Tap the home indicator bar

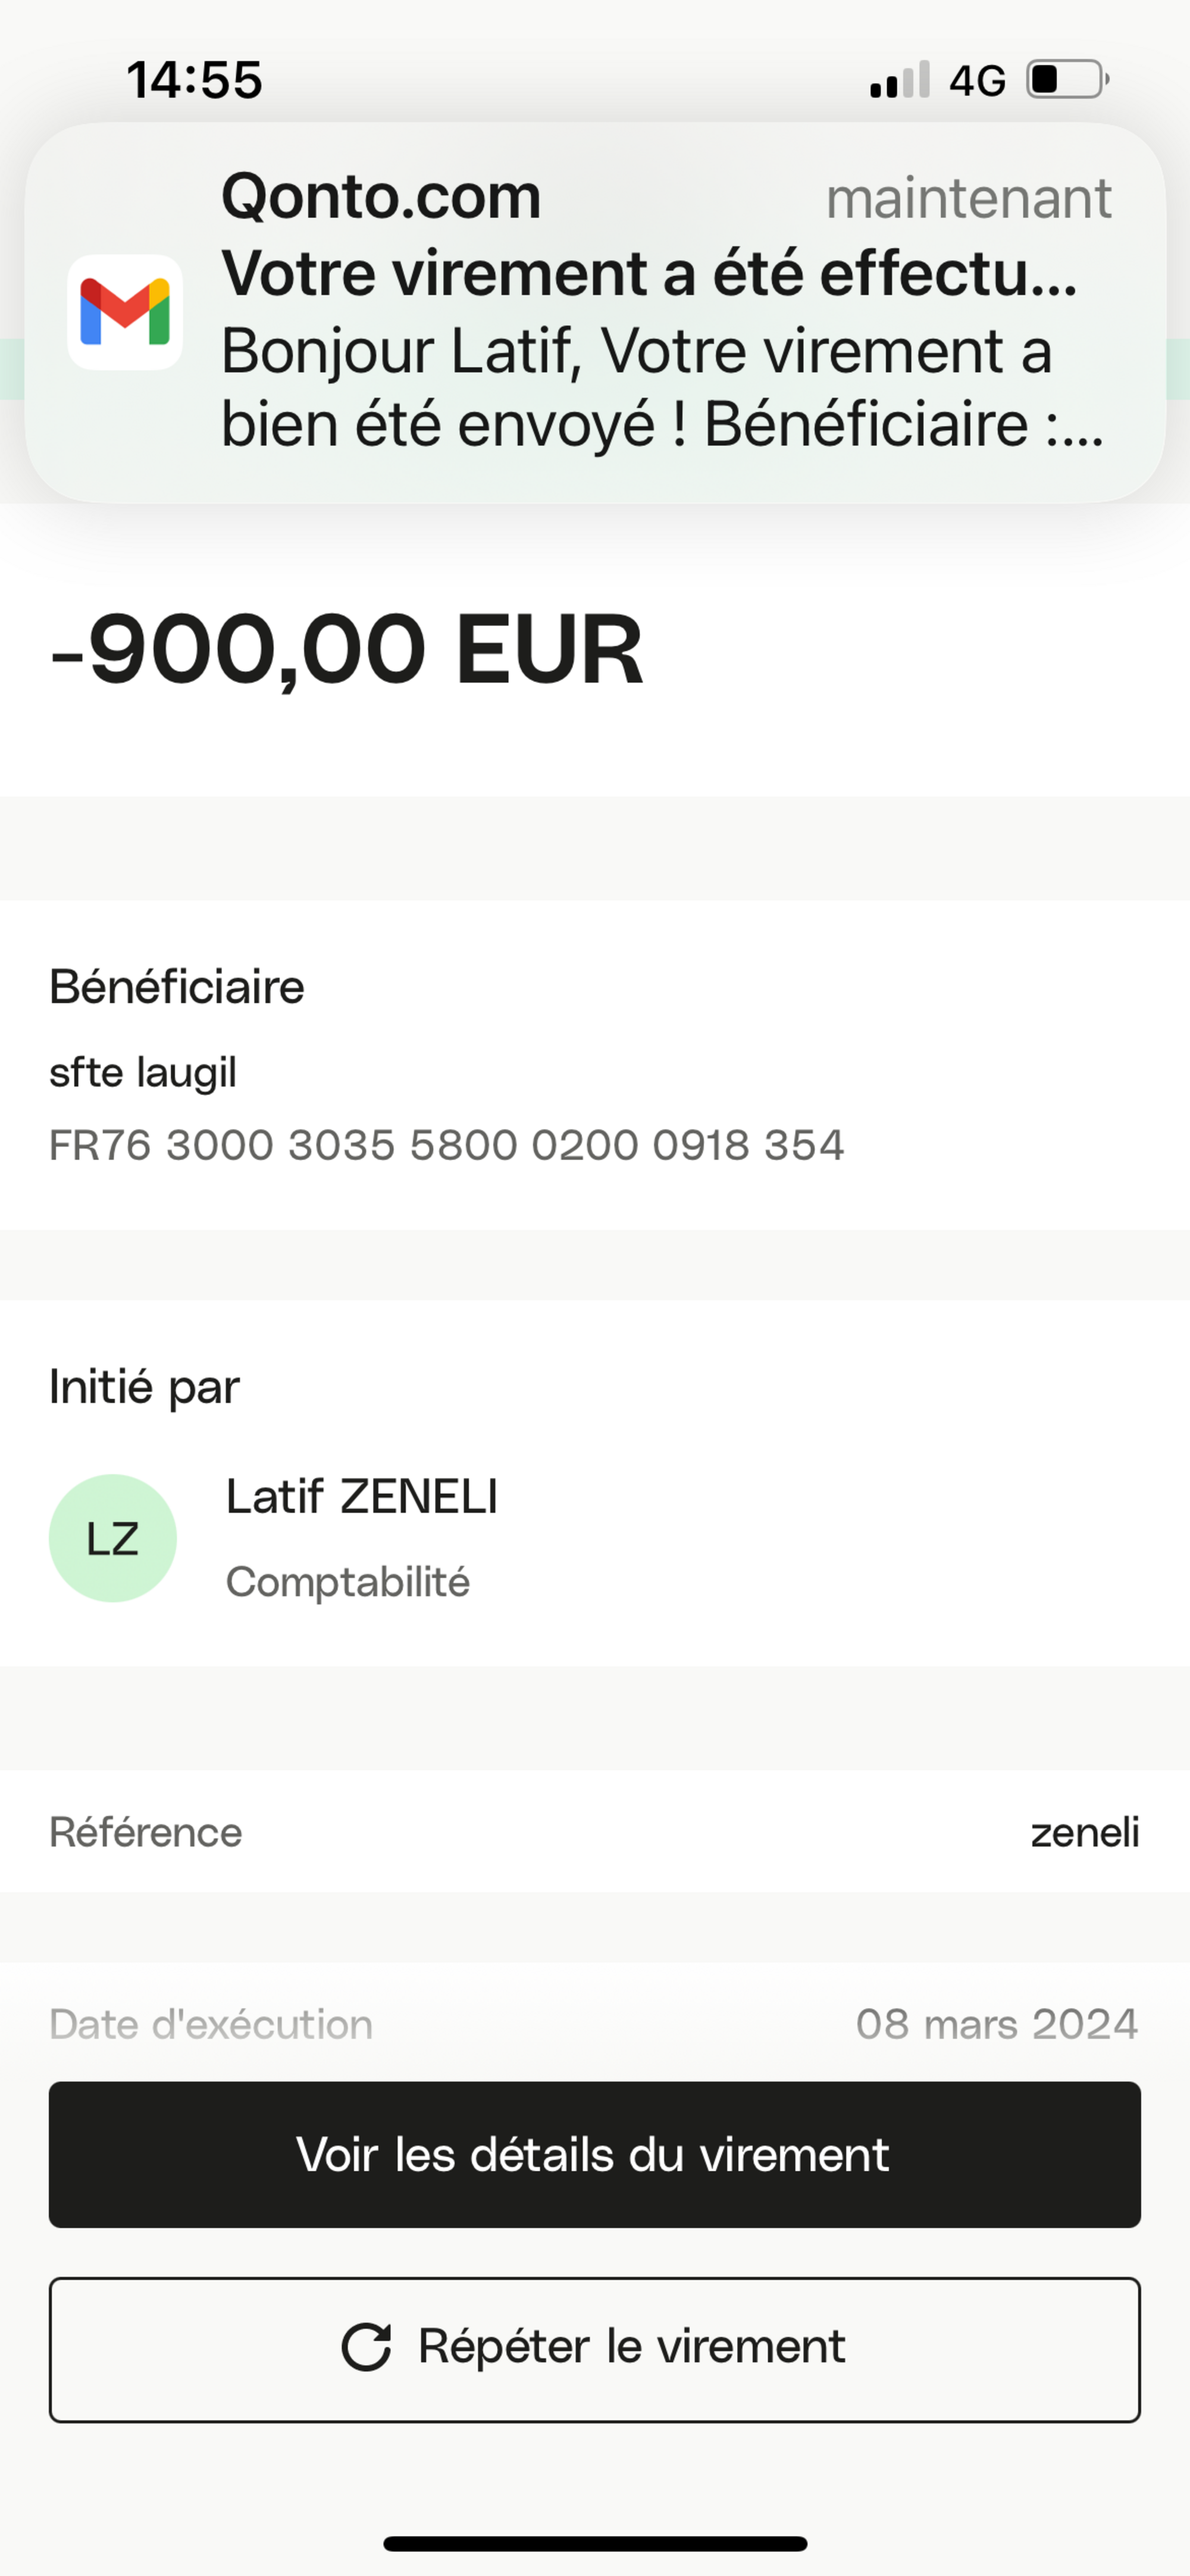coord(595,2543)
